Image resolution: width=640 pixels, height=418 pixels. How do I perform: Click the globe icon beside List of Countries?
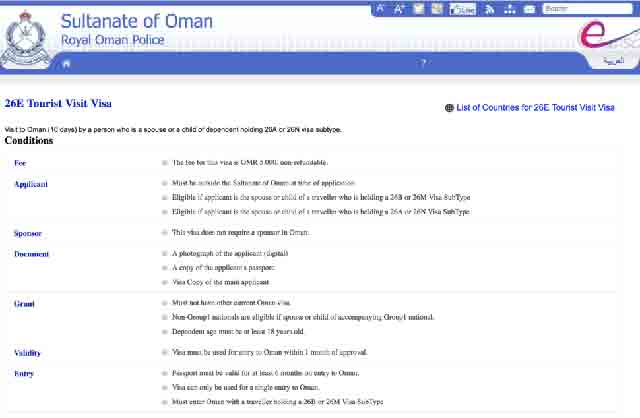pos(449,108)
